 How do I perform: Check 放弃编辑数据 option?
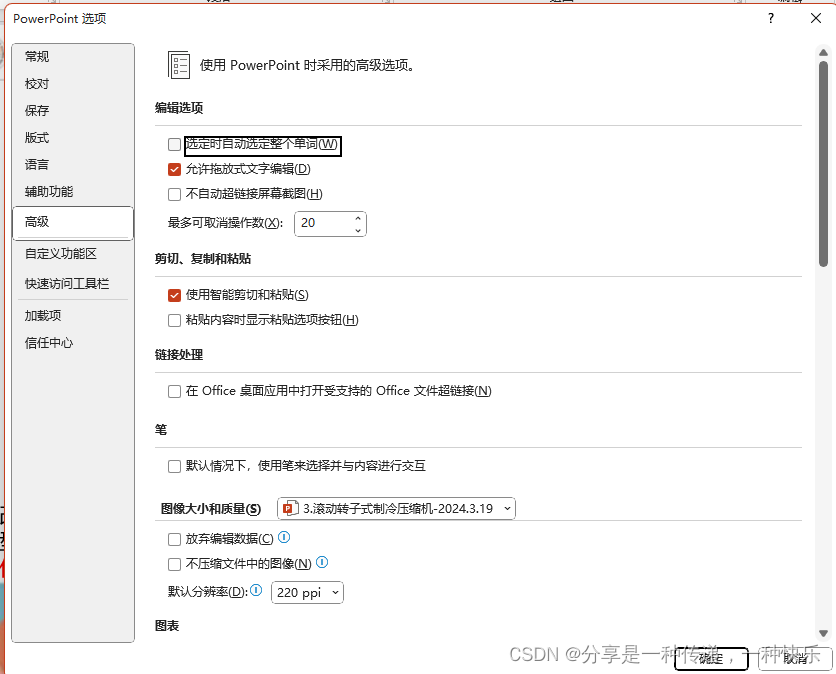(x=174, y=539)
